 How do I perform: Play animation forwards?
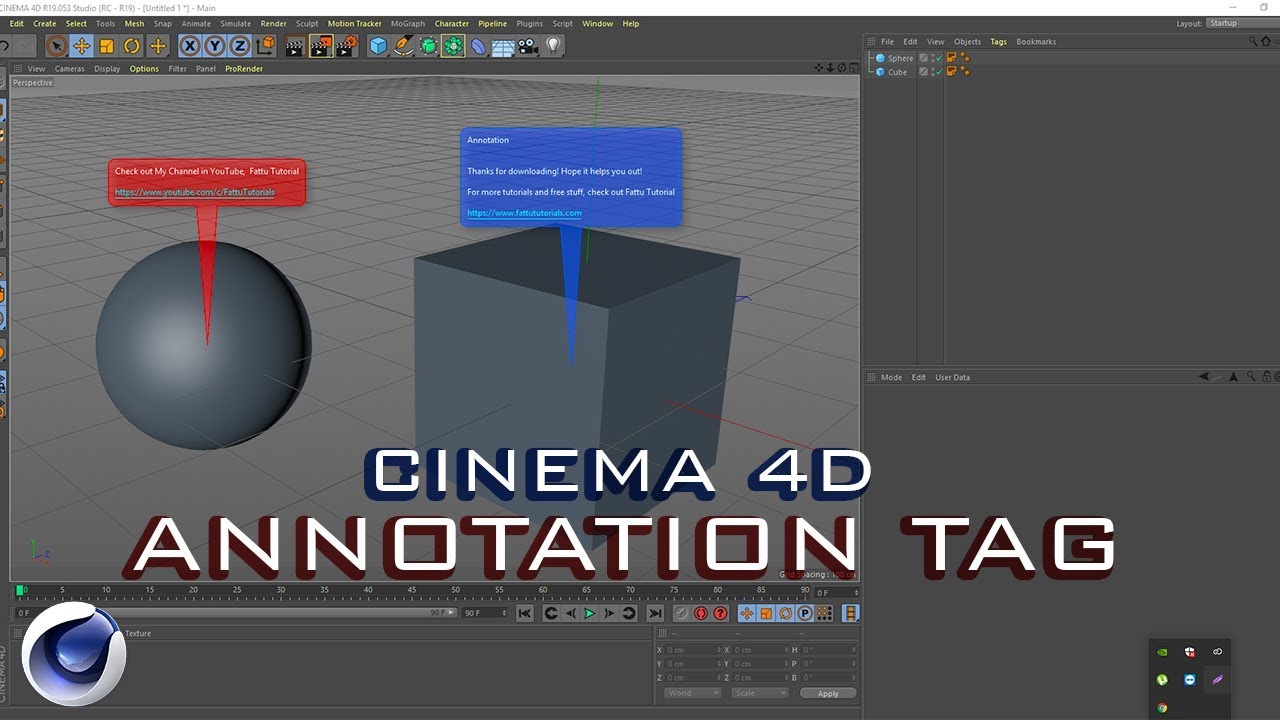coord(589,613)
